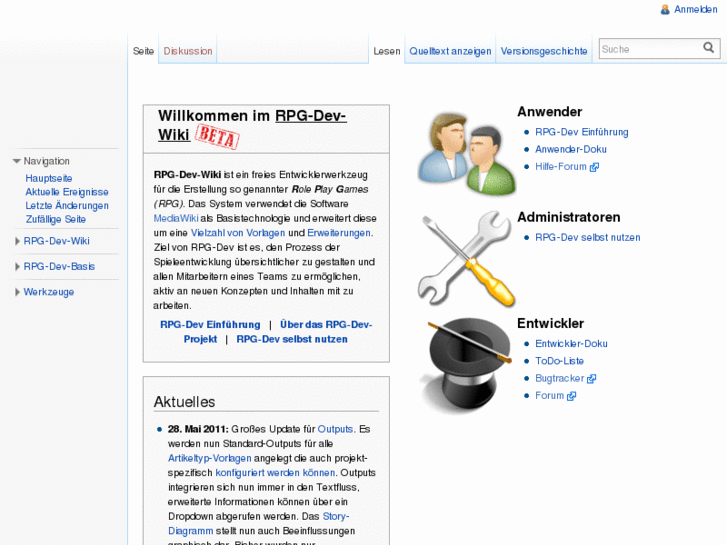This screenshot has height=545, width=727.
Task: Expand the RPG-Dev-Basis sidebar section
Action: coord(17,267)
